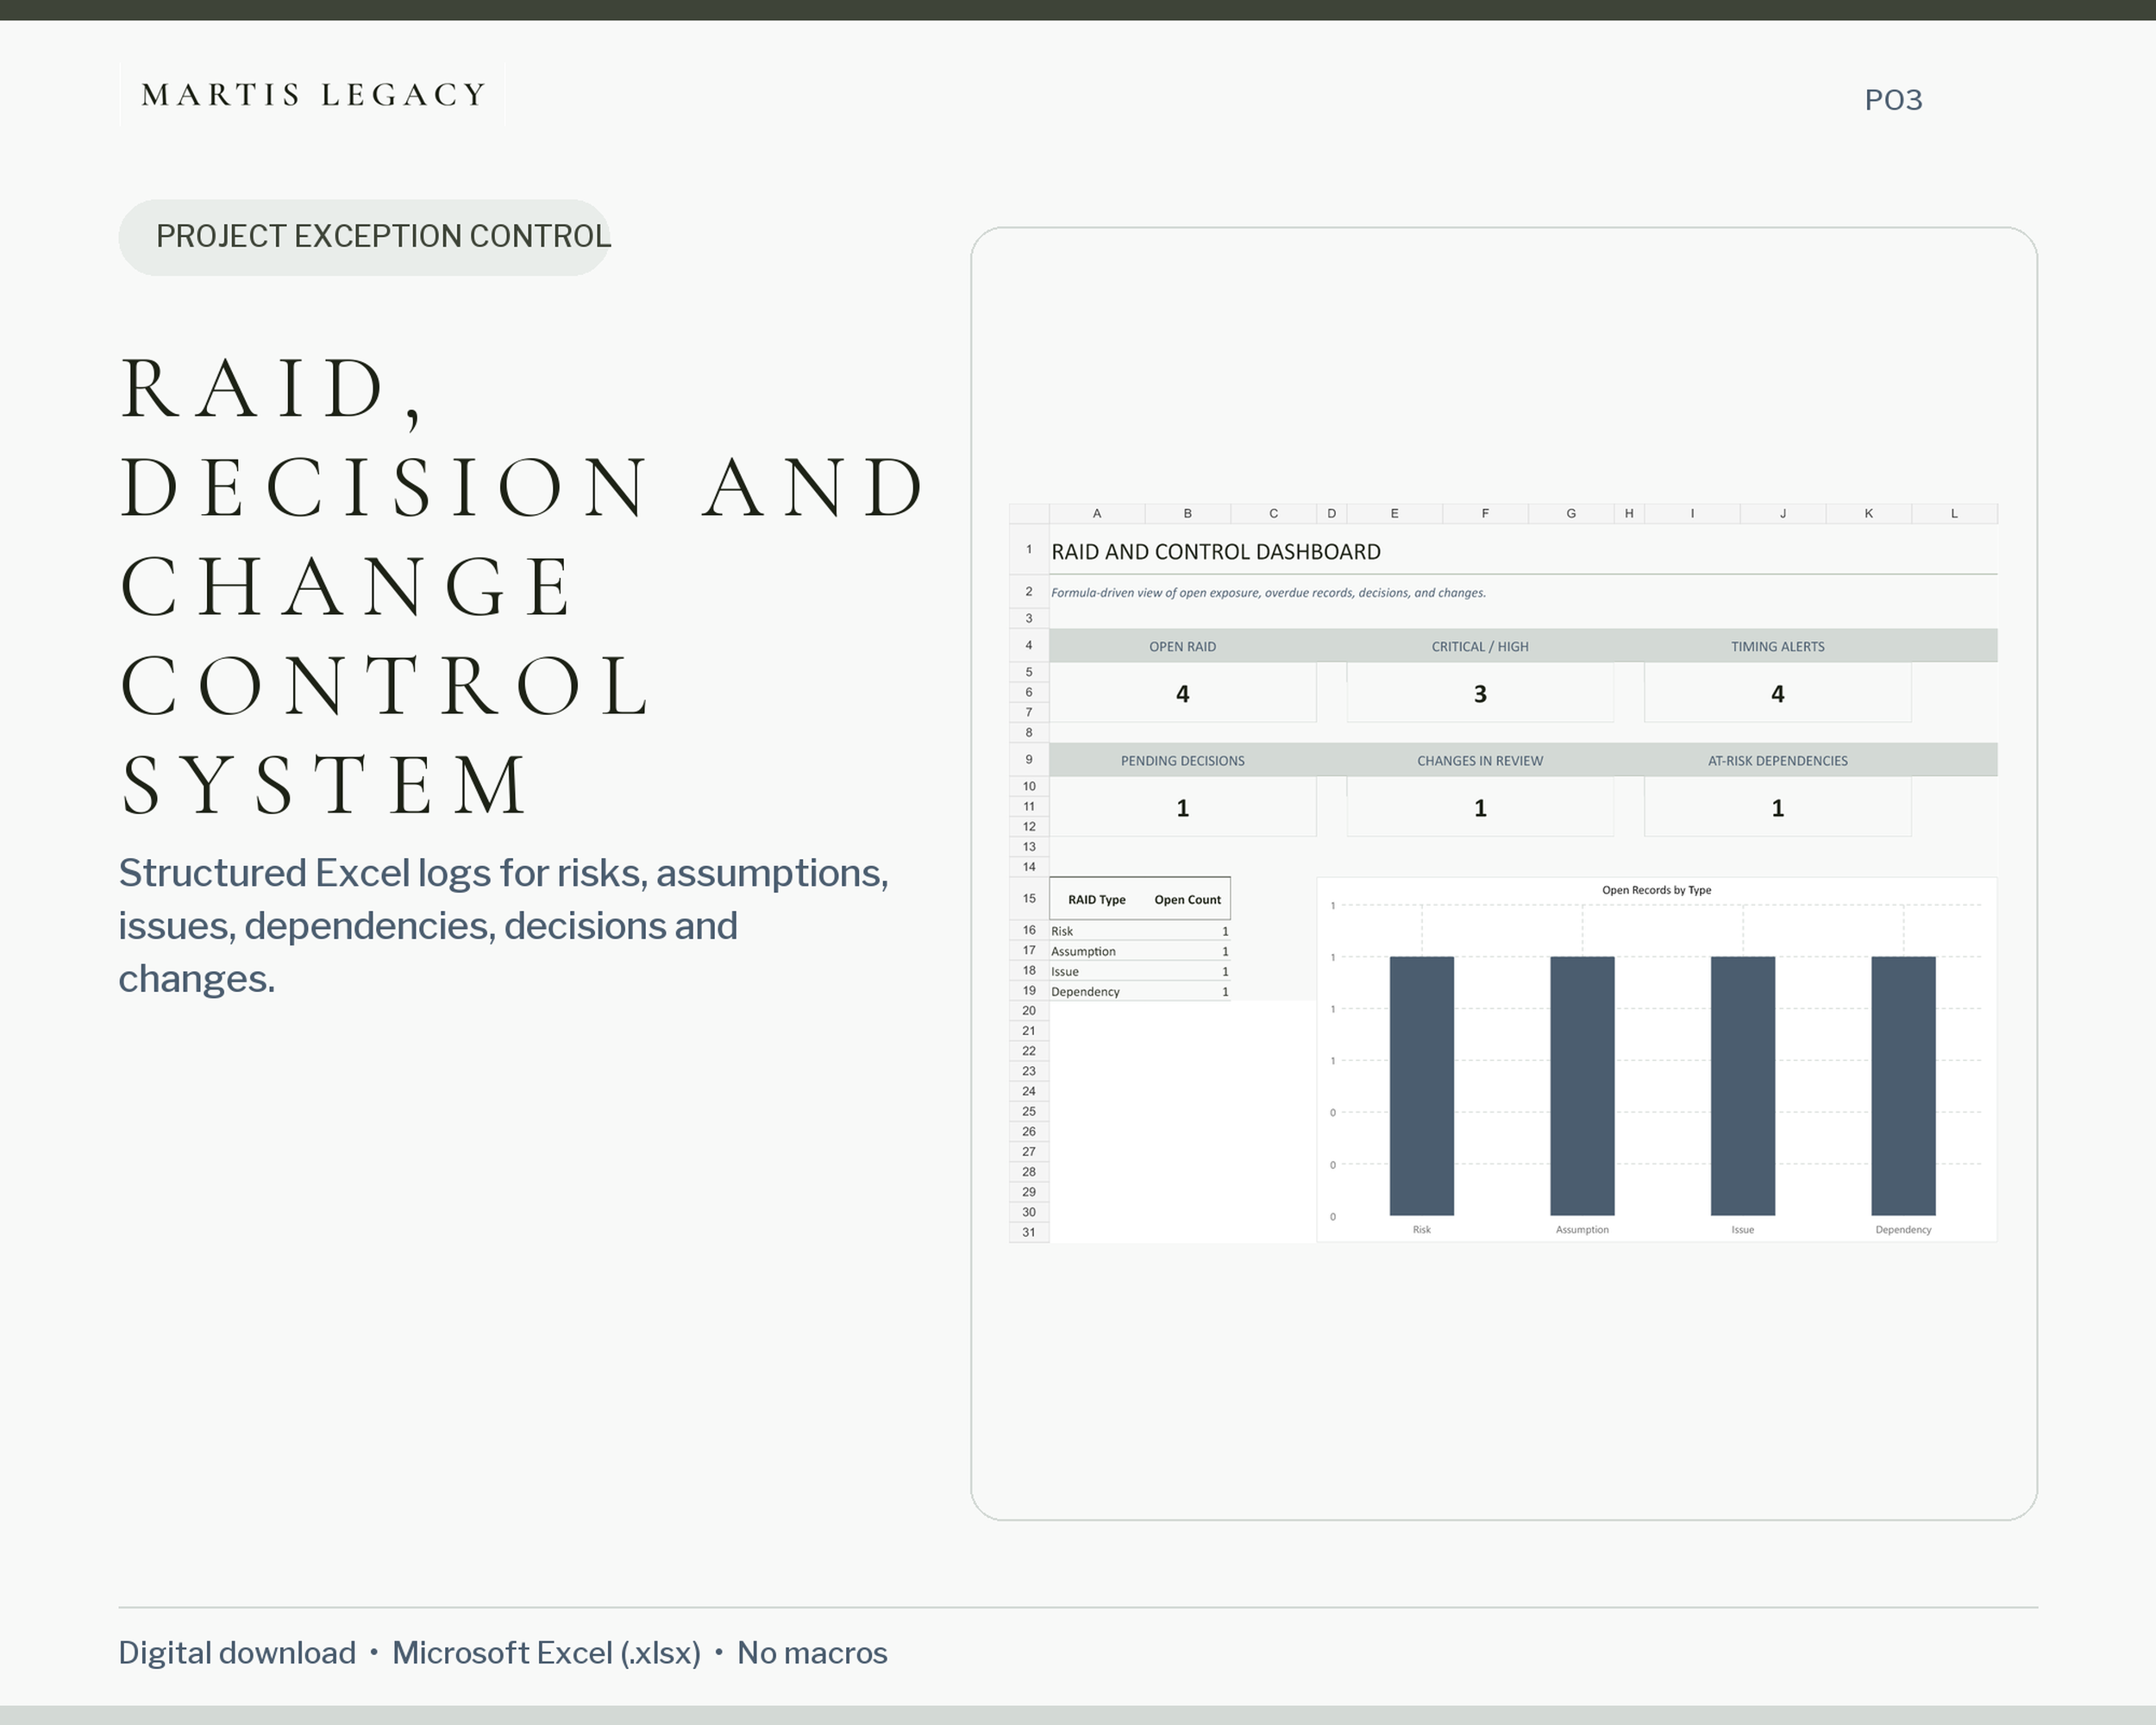This screenshot has height=1725, width=2156.
Task: Click the CRITICAL / HIGH header
Action: (1480, 647)
